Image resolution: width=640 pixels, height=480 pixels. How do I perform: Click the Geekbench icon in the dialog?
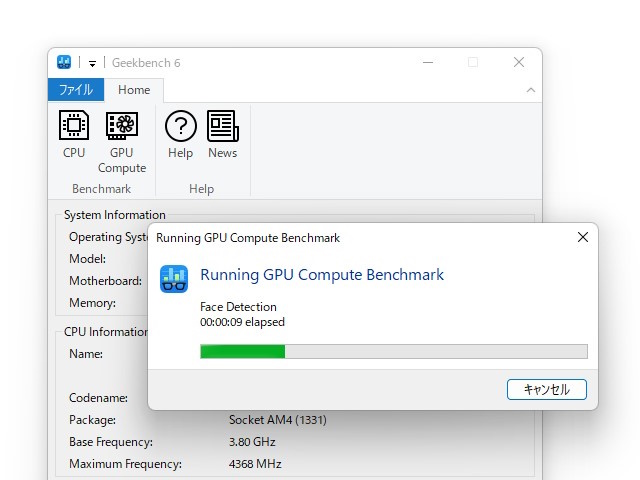point(174,279)
